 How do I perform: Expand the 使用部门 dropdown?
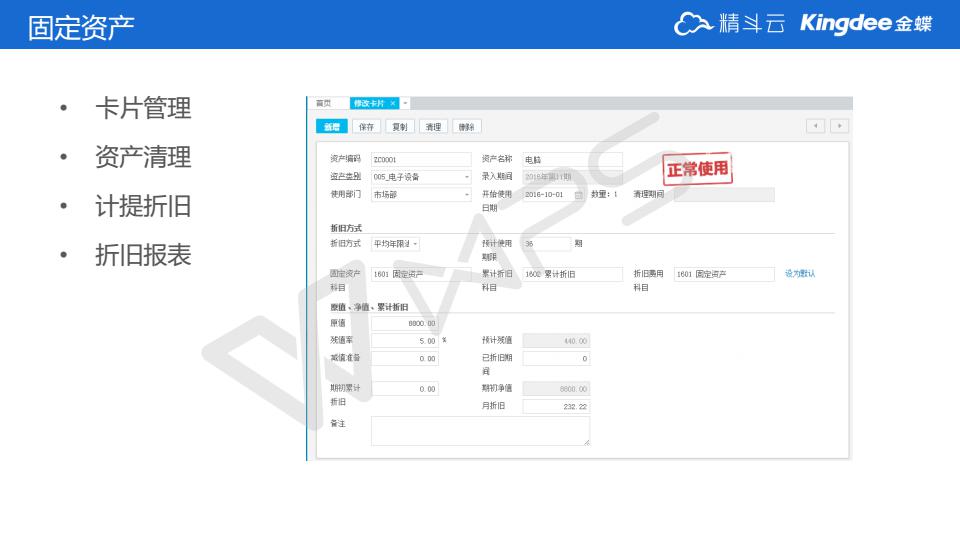click(x=466, y=195)
